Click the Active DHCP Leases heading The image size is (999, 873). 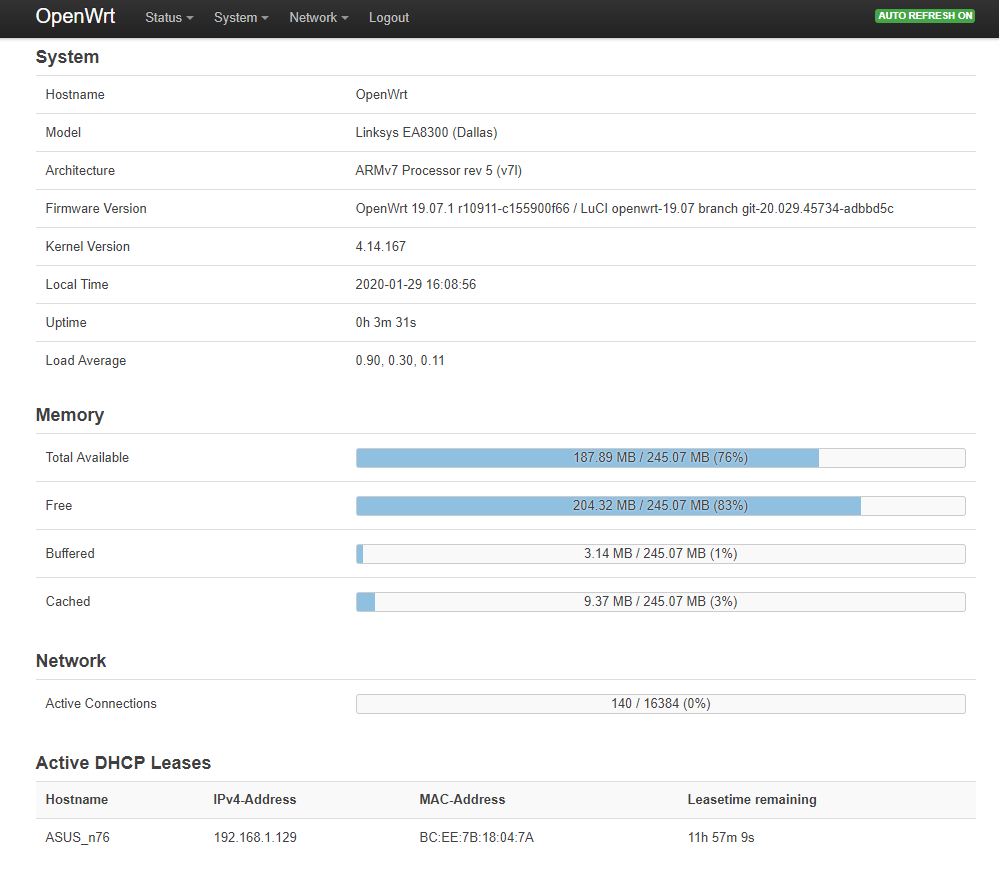[123, 763]
